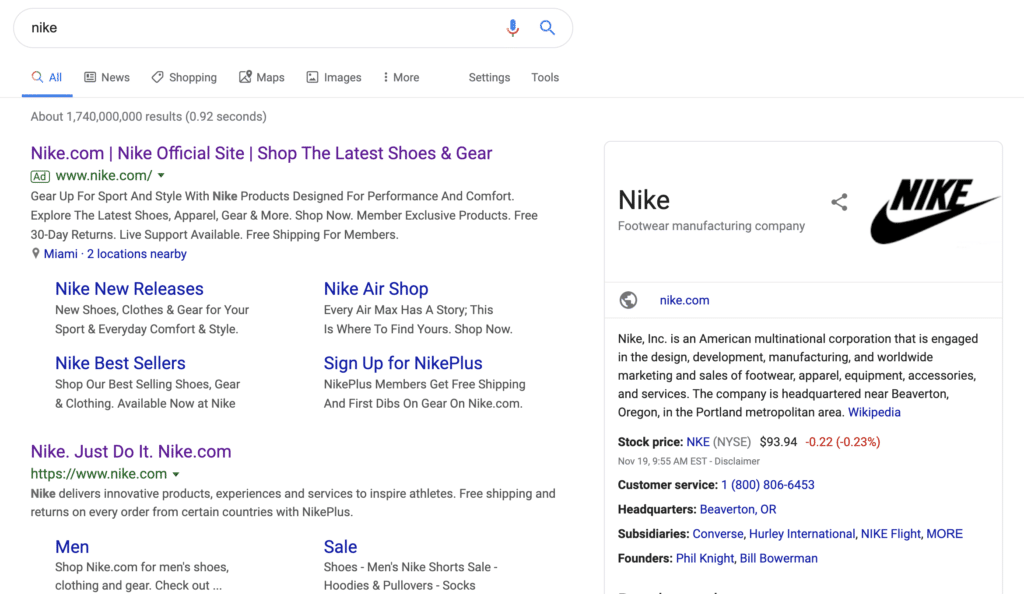1024x594 pixels.
Task: Open the Phil Knight founder link
Action: tap(705, 558)
